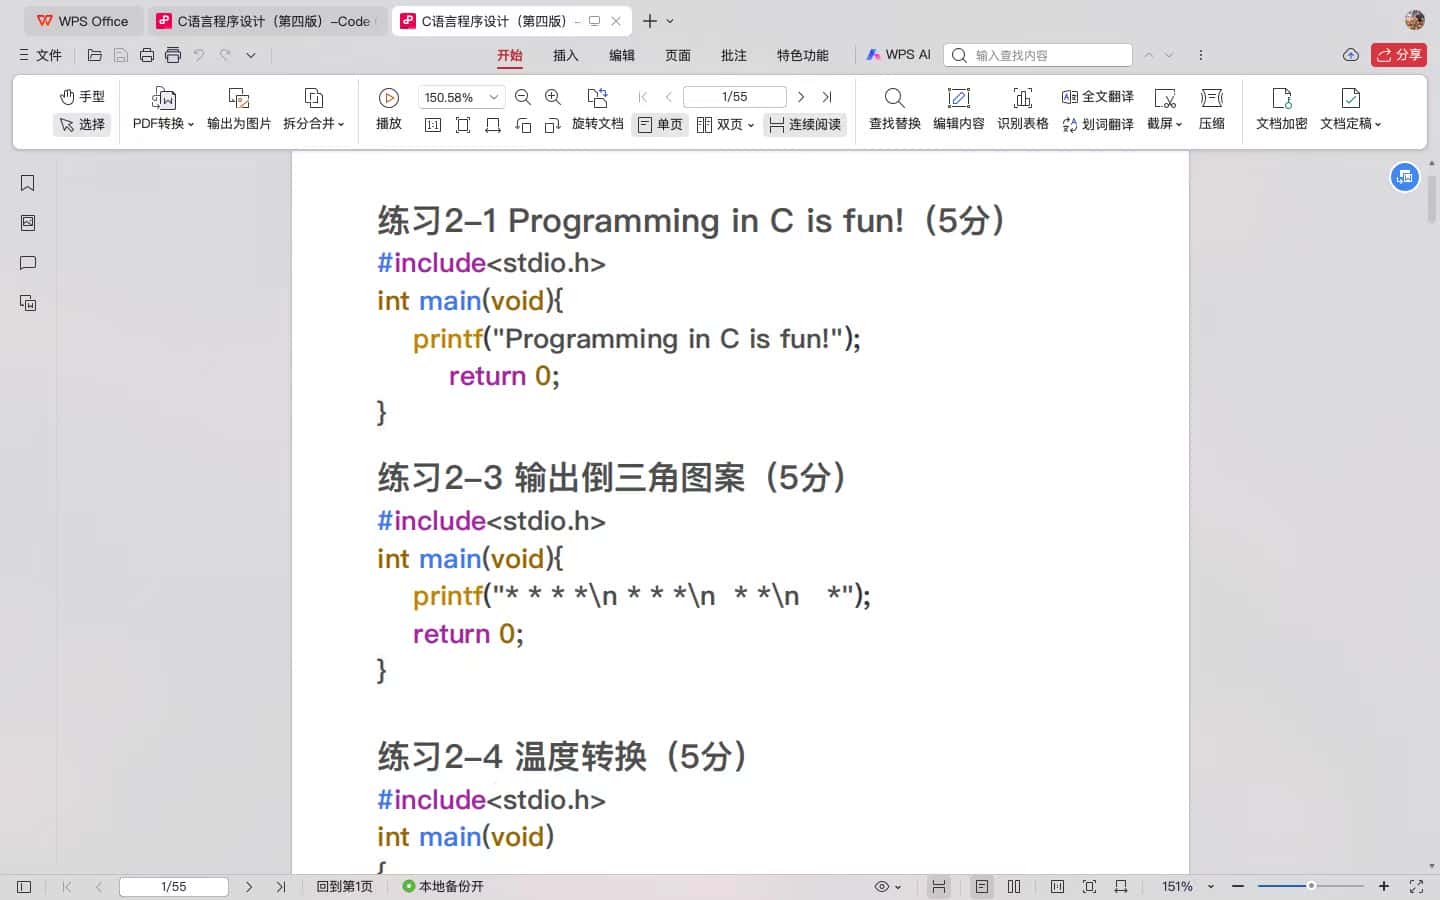
Task: Toggle the sidebar panel from the status bar
Action: (24, 886)
